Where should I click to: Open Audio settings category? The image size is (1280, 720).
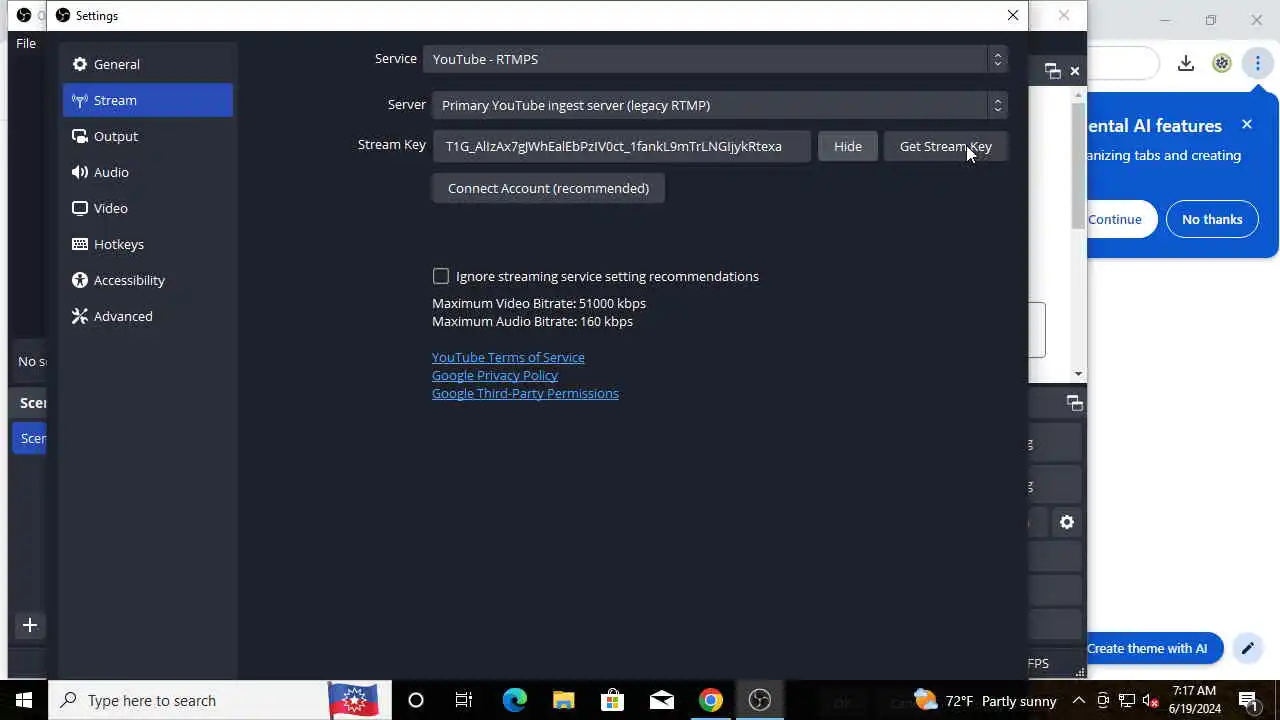point(147,172)
